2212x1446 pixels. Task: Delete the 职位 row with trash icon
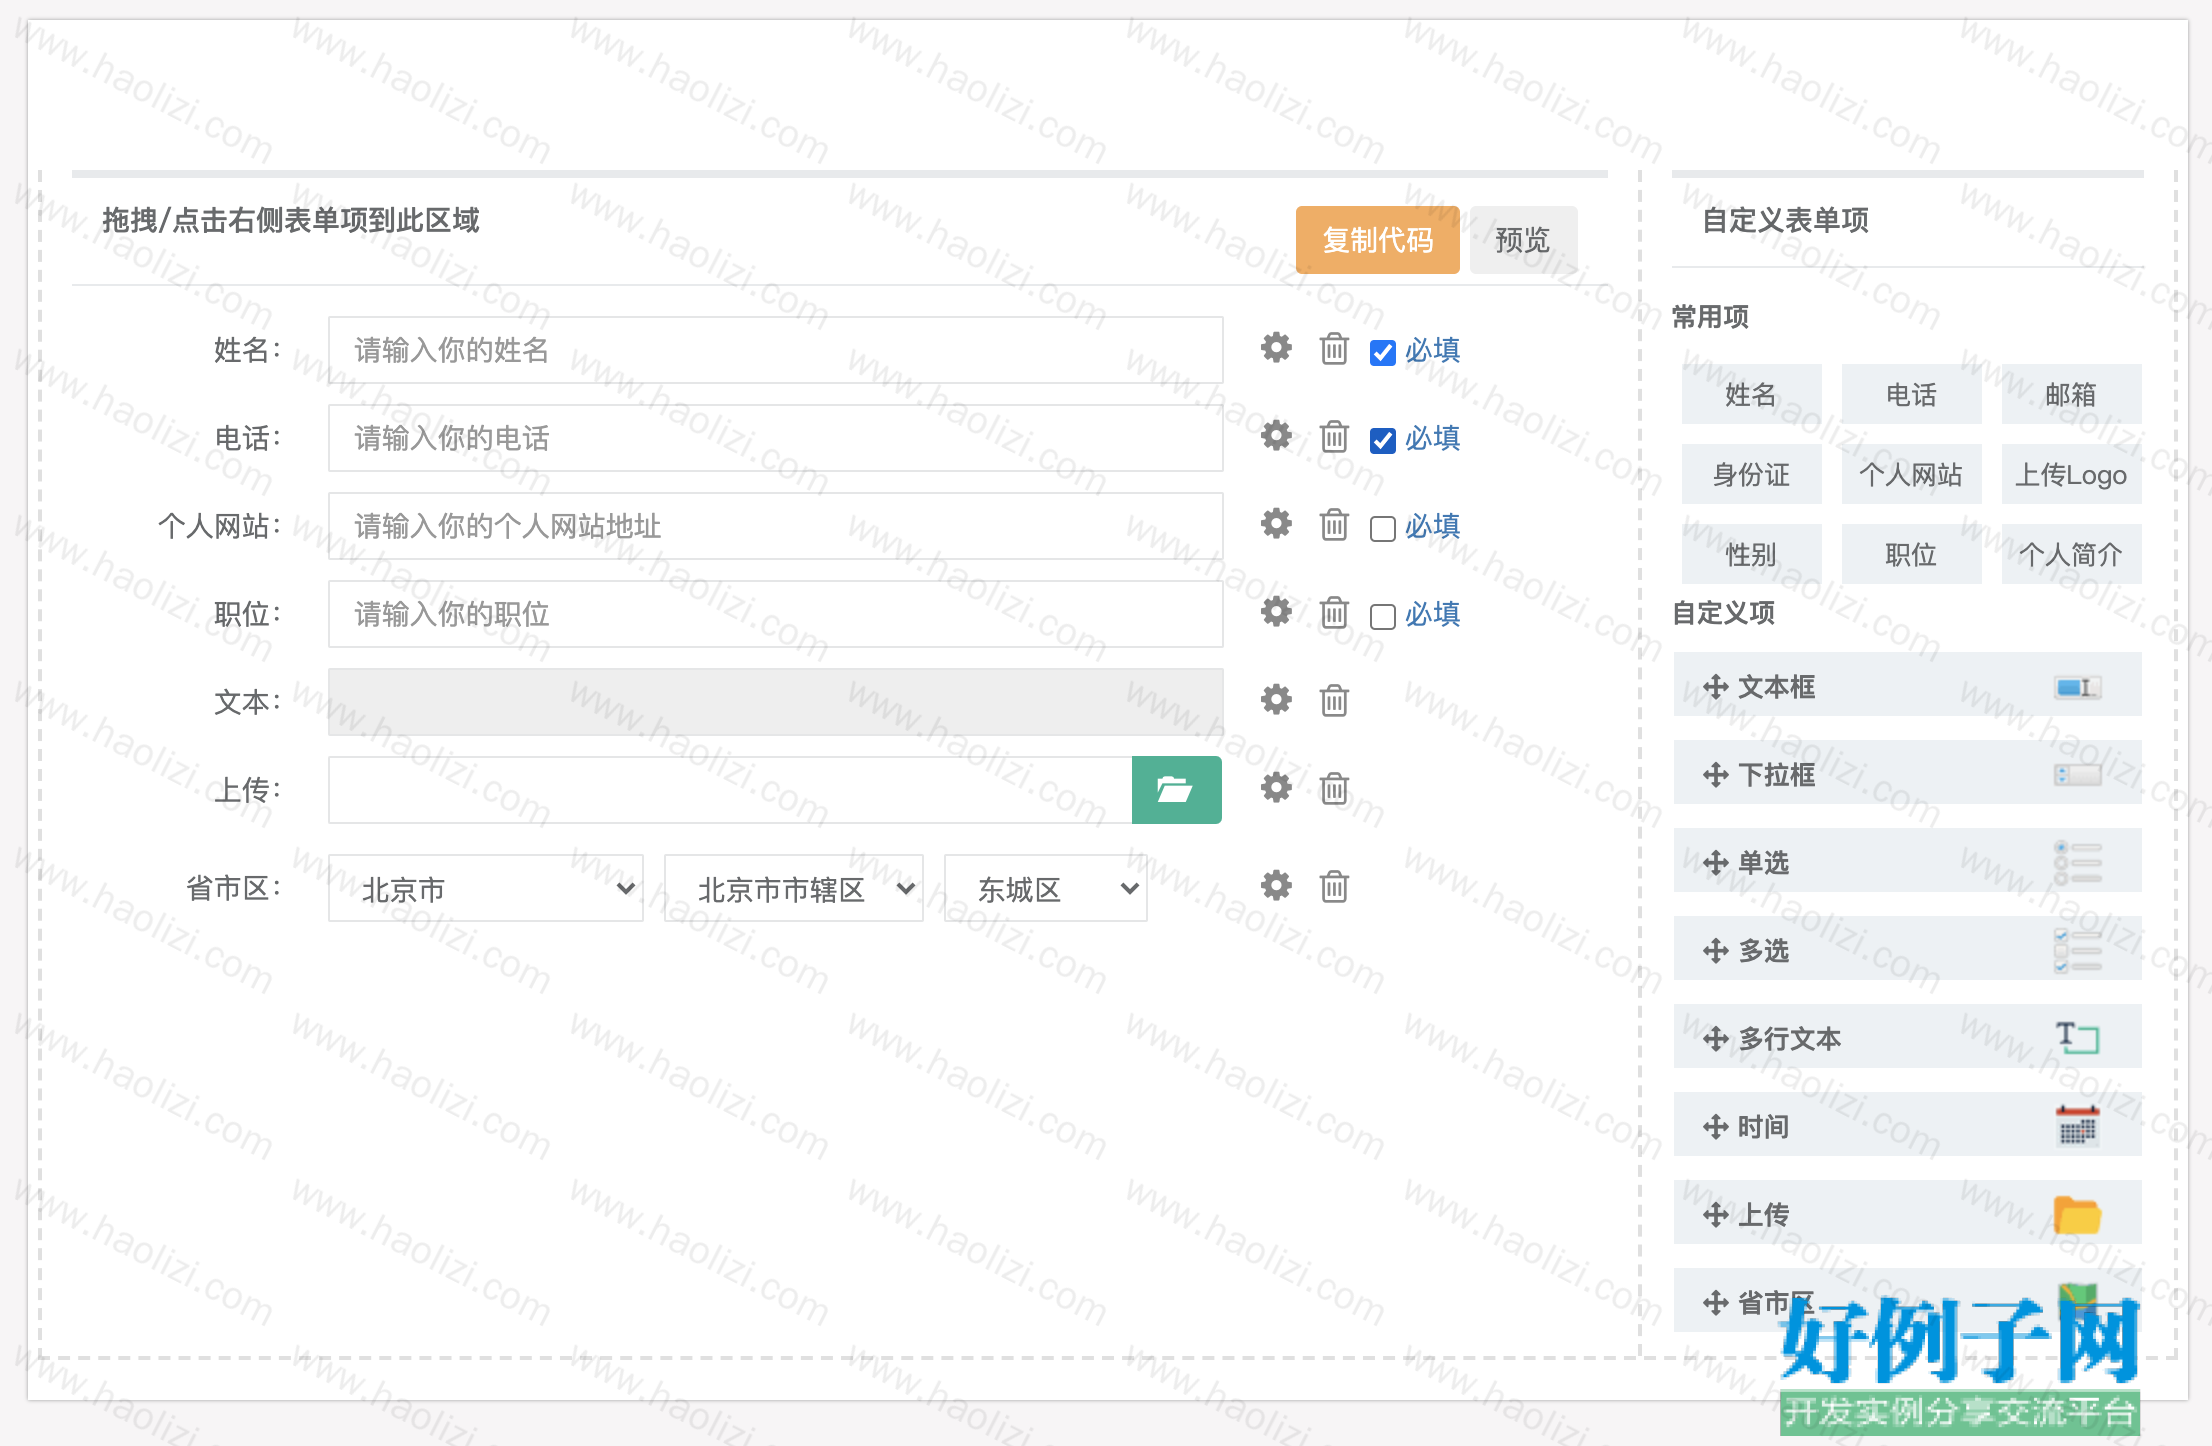pos(1334,612)
